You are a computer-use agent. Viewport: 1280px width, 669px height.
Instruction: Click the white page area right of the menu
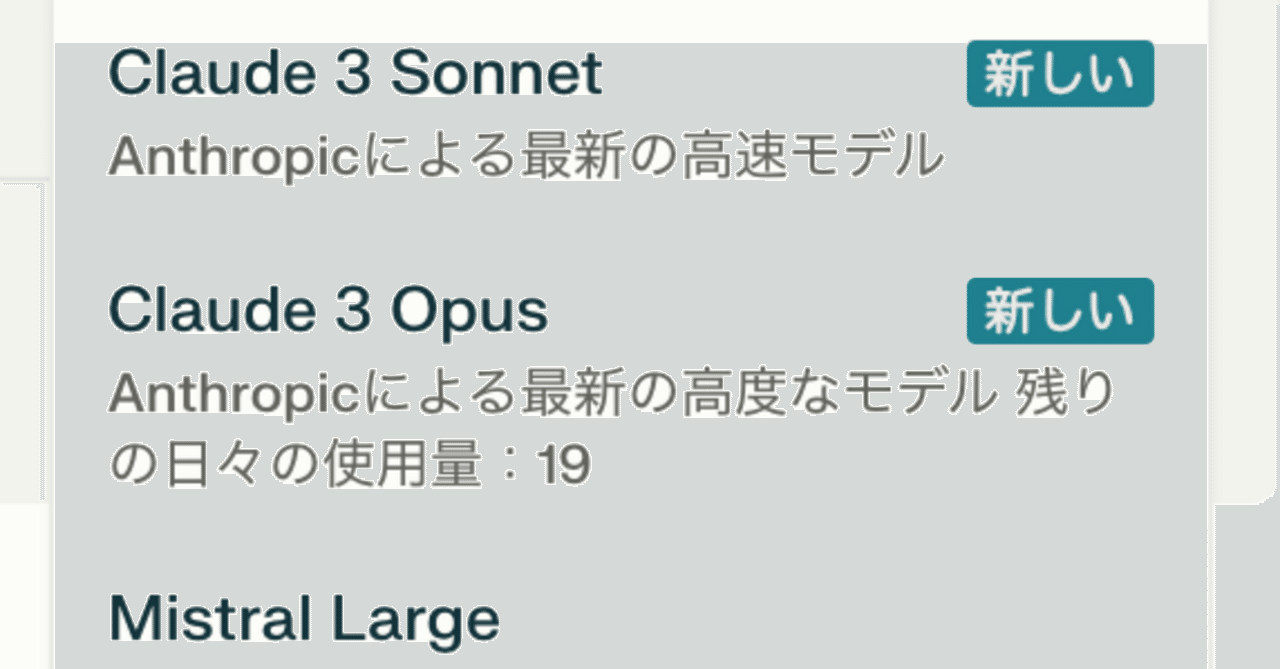pos(1245,590)
